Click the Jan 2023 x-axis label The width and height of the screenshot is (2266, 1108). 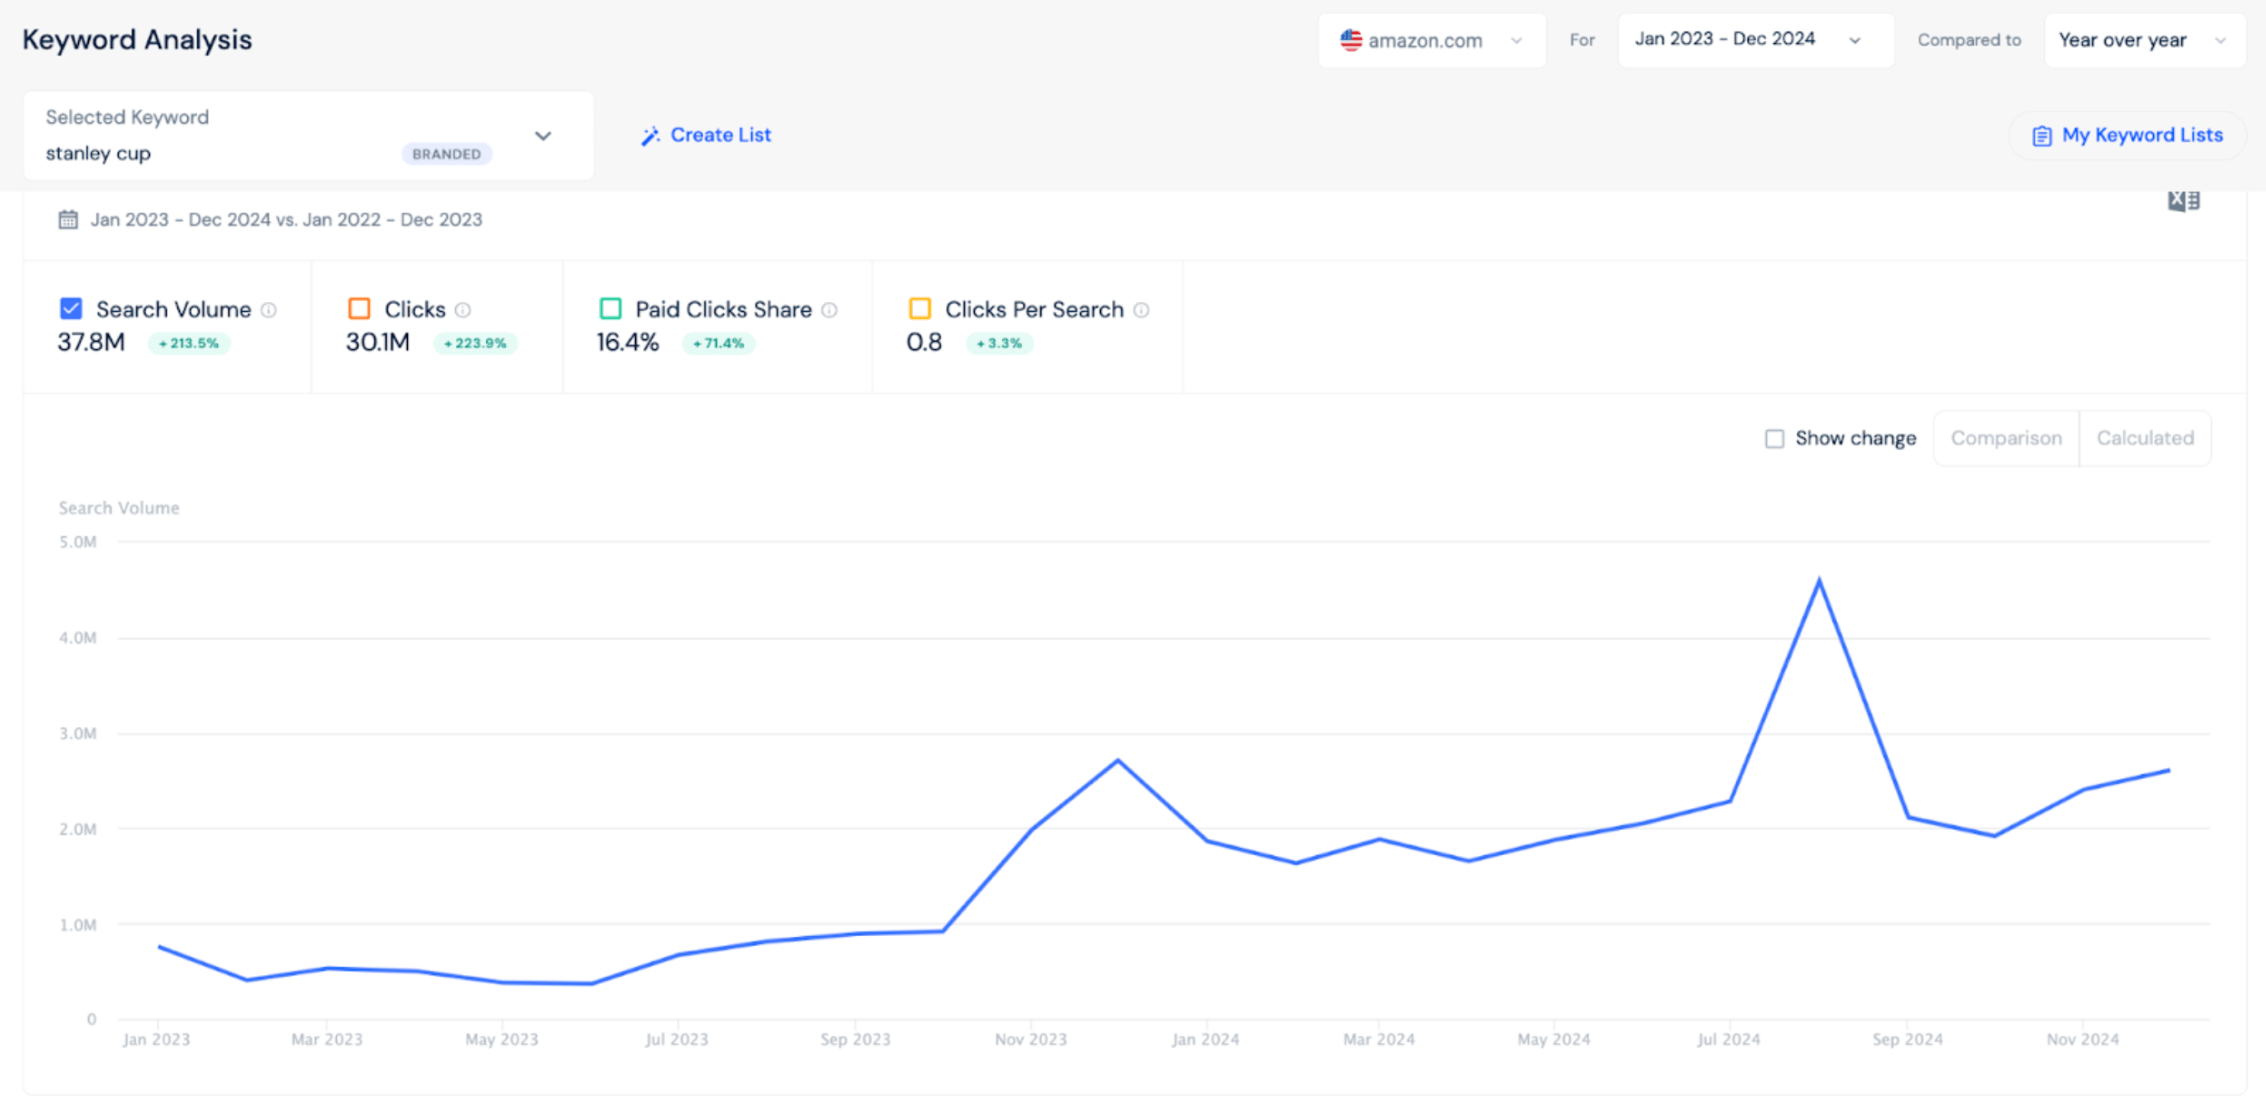[156, 1040]
